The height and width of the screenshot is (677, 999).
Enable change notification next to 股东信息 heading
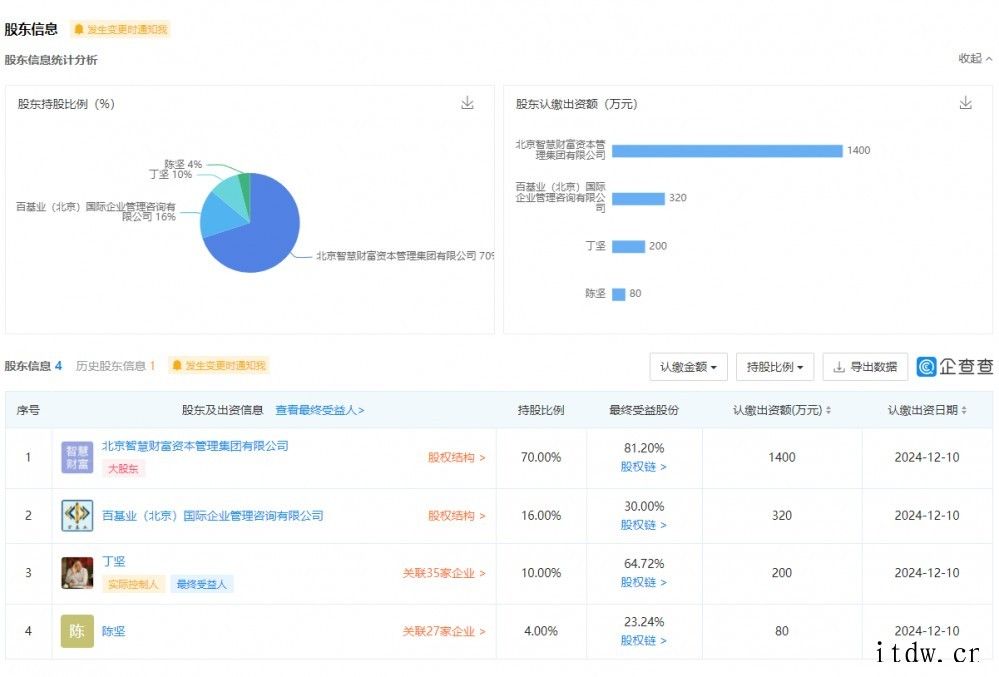[120, 29]
